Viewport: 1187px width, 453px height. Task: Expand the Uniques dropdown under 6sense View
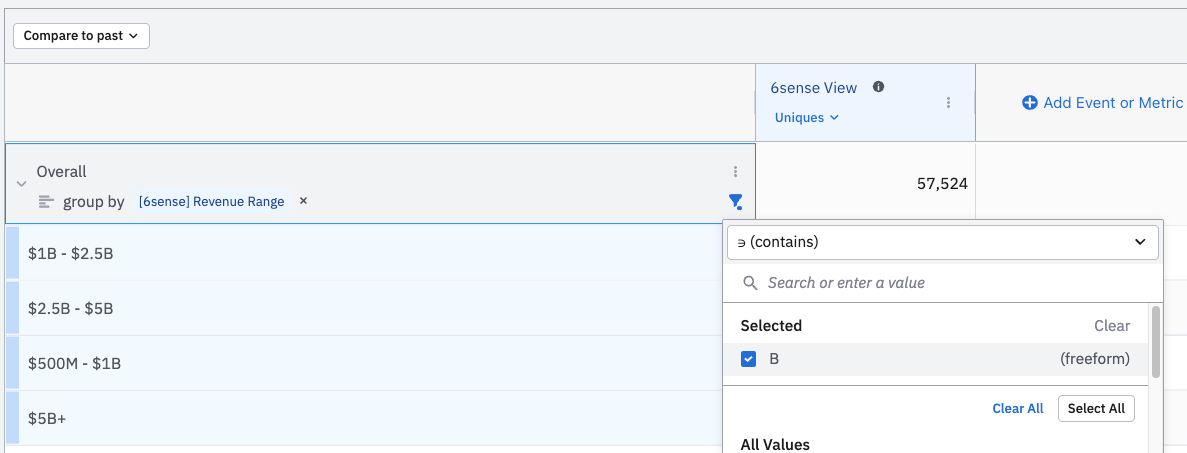pos(806,118)
